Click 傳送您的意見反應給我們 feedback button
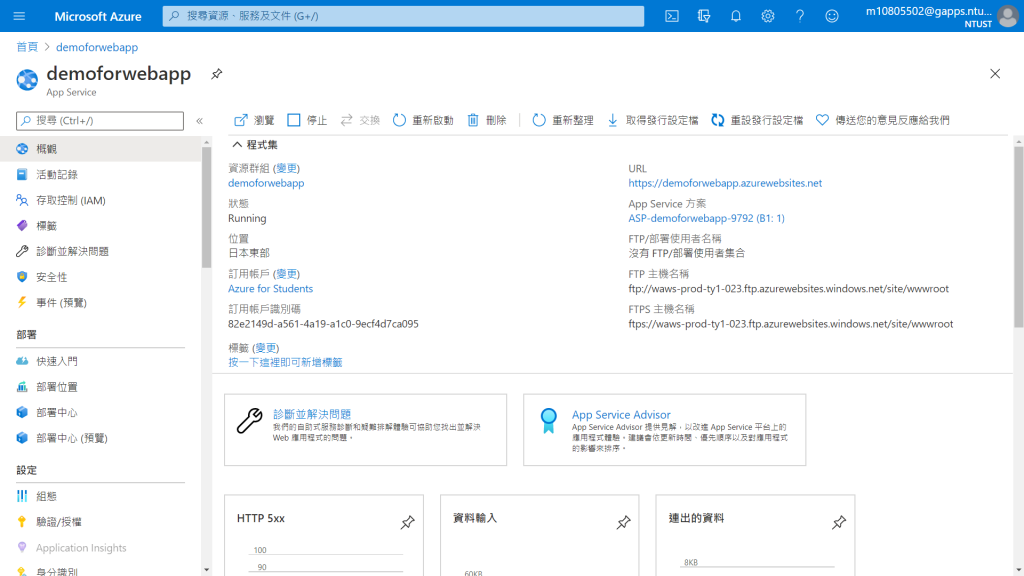 (882, 120)
